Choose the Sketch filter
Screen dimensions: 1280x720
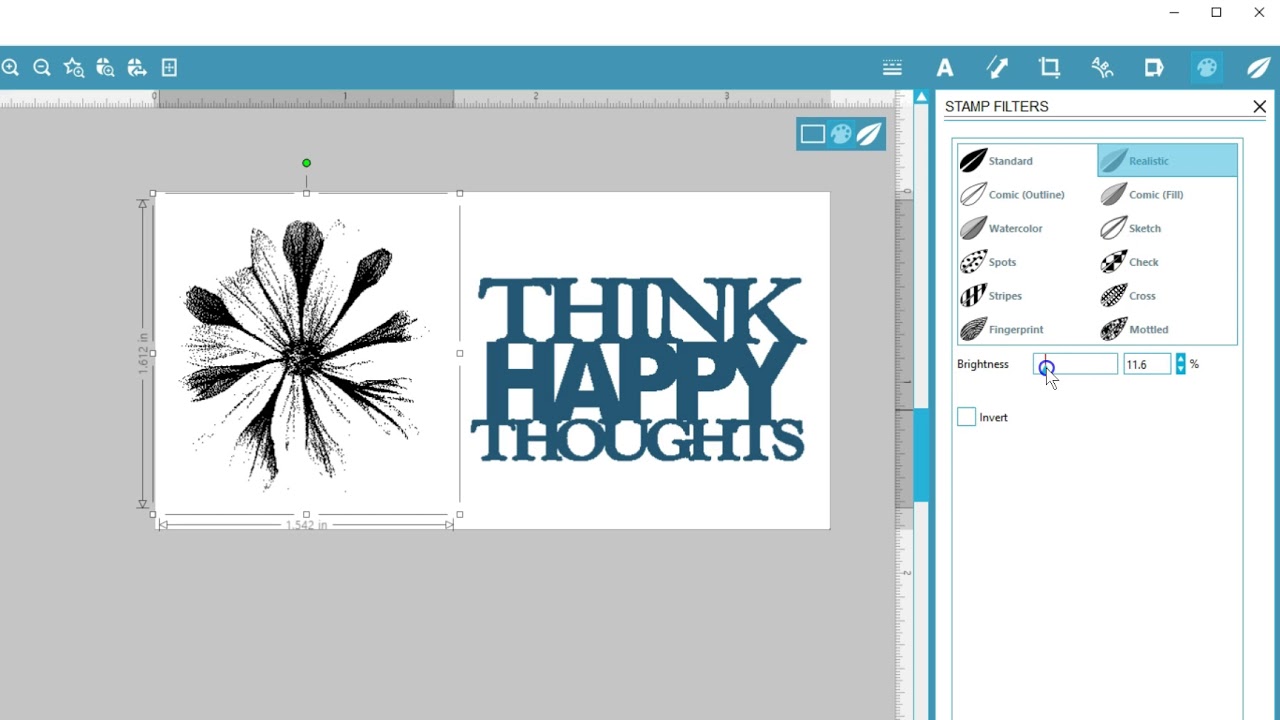[1167, 228]
